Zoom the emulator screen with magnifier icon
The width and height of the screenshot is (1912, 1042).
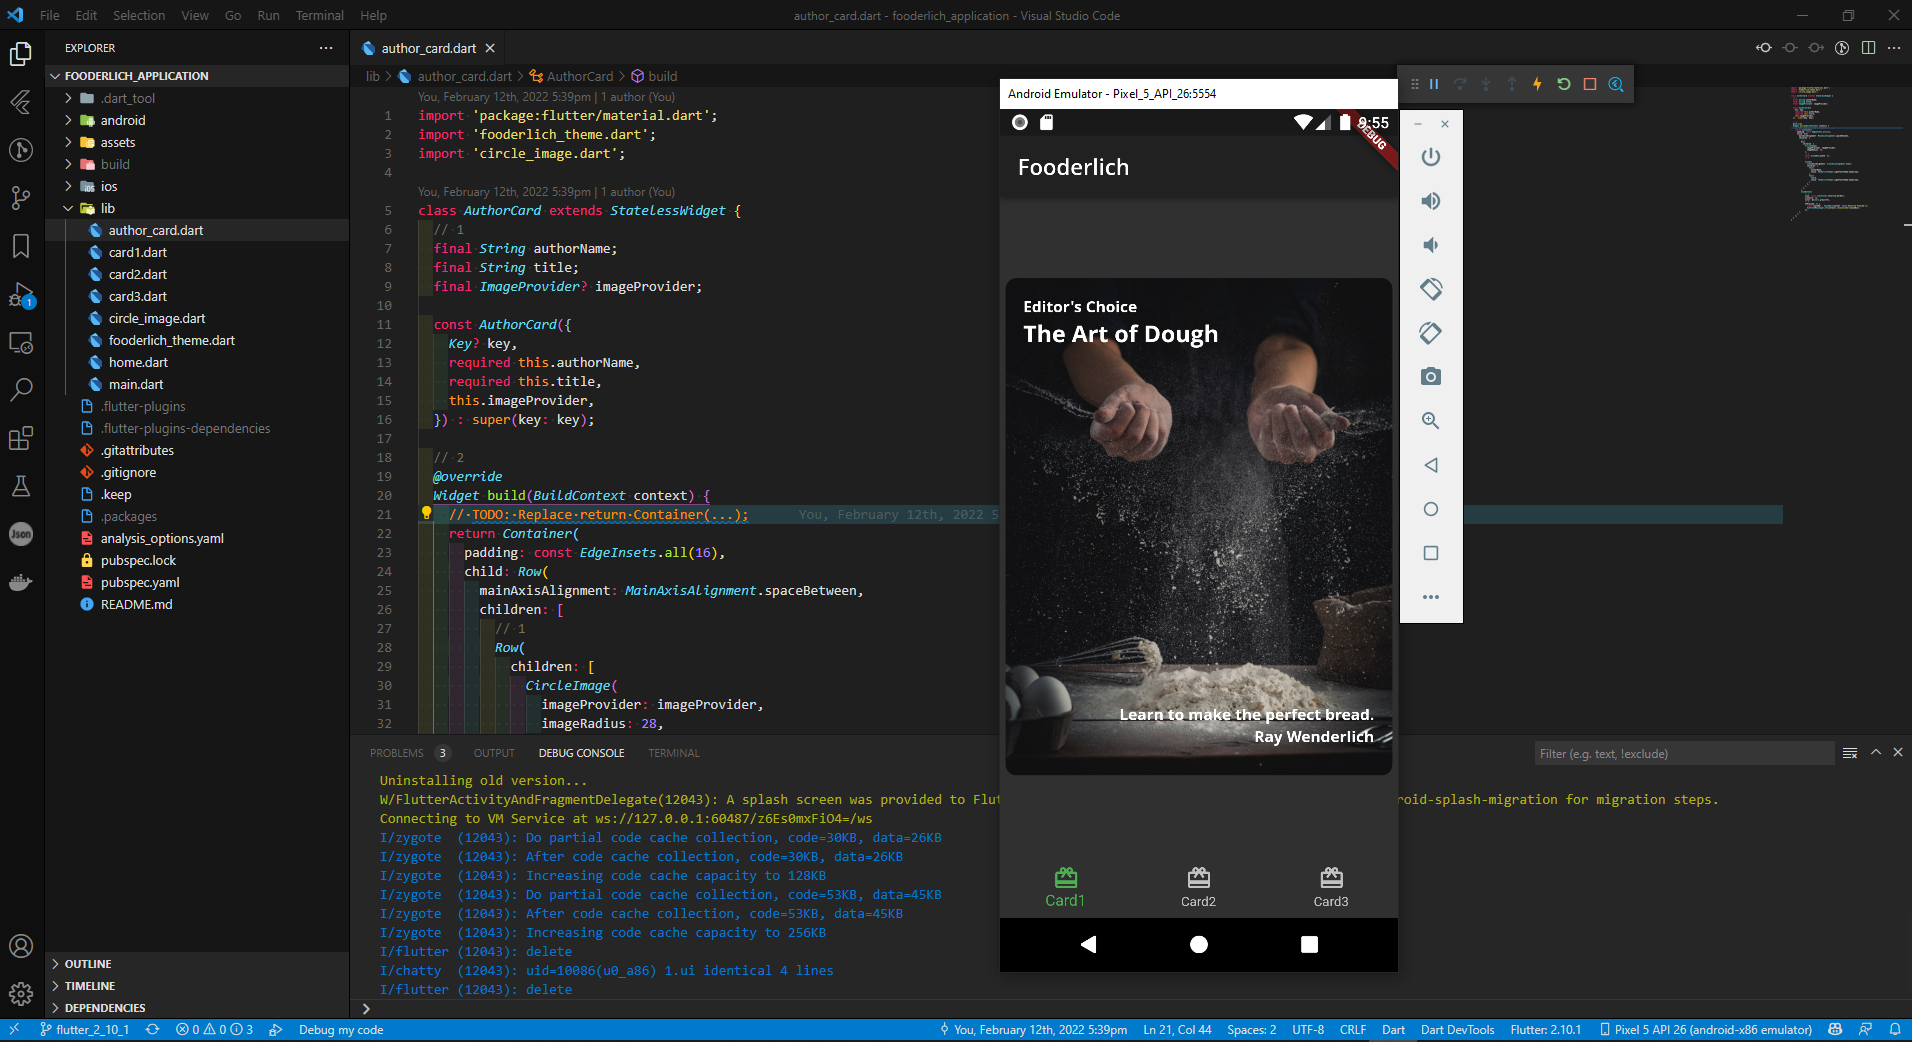(1431, 421)
